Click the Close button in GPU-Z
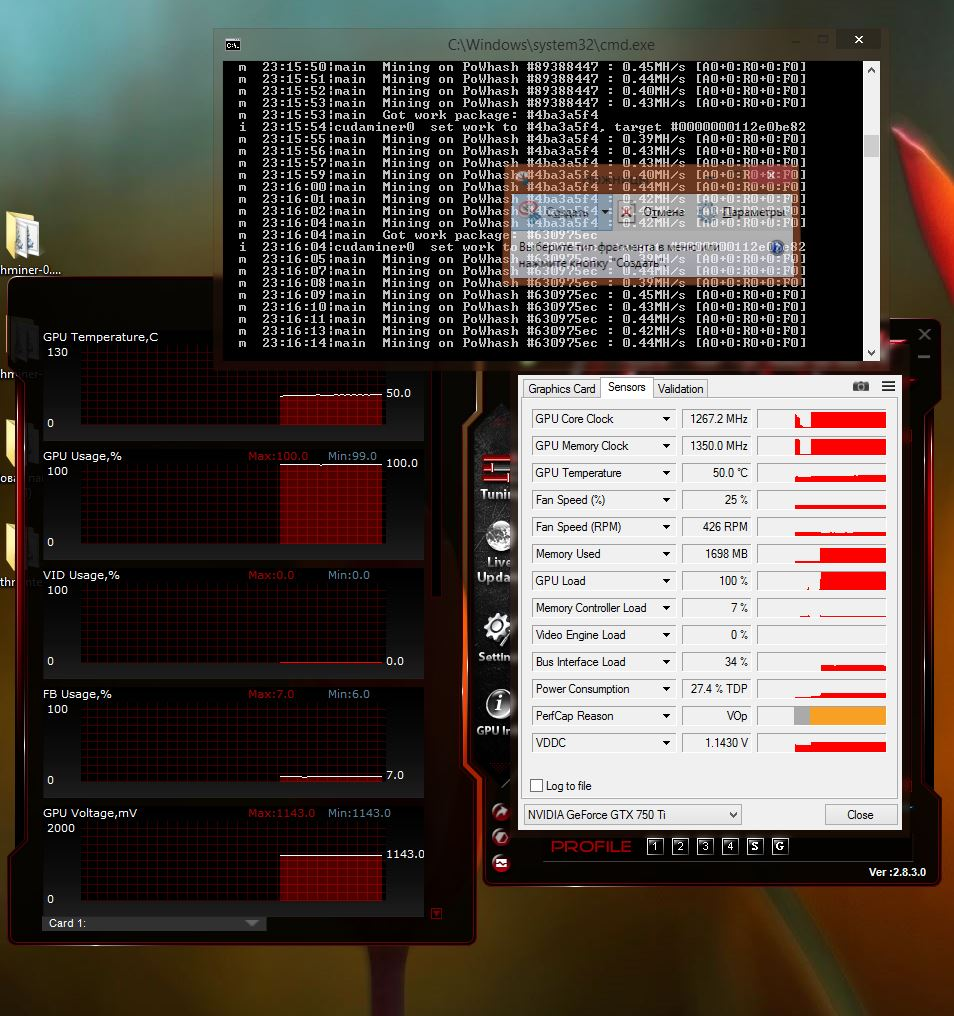The height and width of the screenshot is (1016, 954). (860, 815)
